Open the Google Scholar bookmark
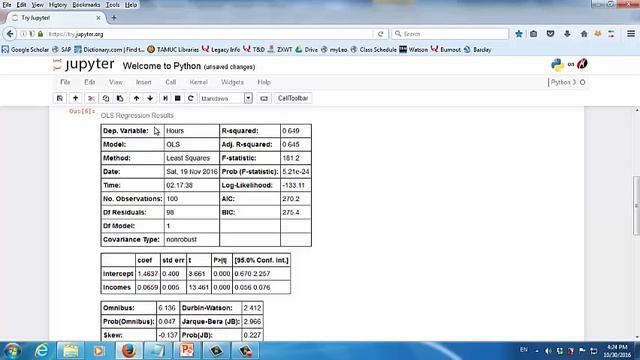640x360 pixels. click(x=25, y=49)
